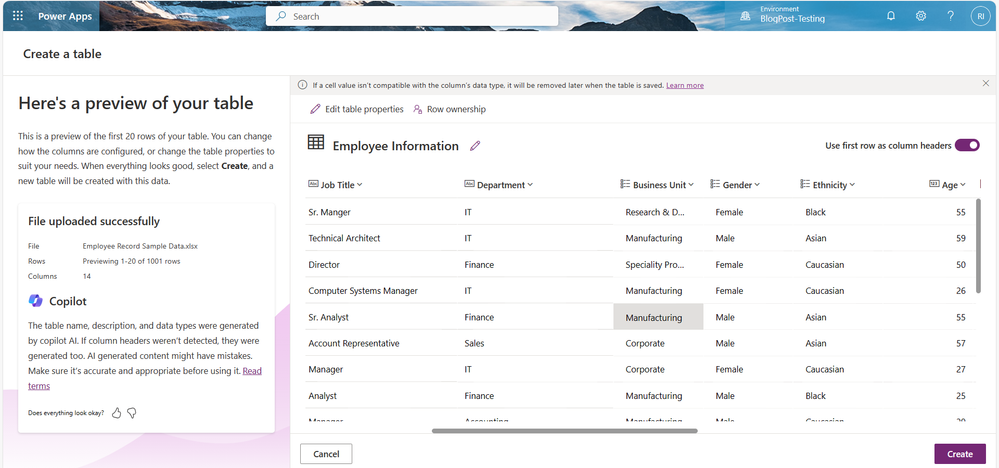This screenshot has height=468, width=999.
Task: Click the environment icon beside BlogPost-Testing
Action: 745,17
